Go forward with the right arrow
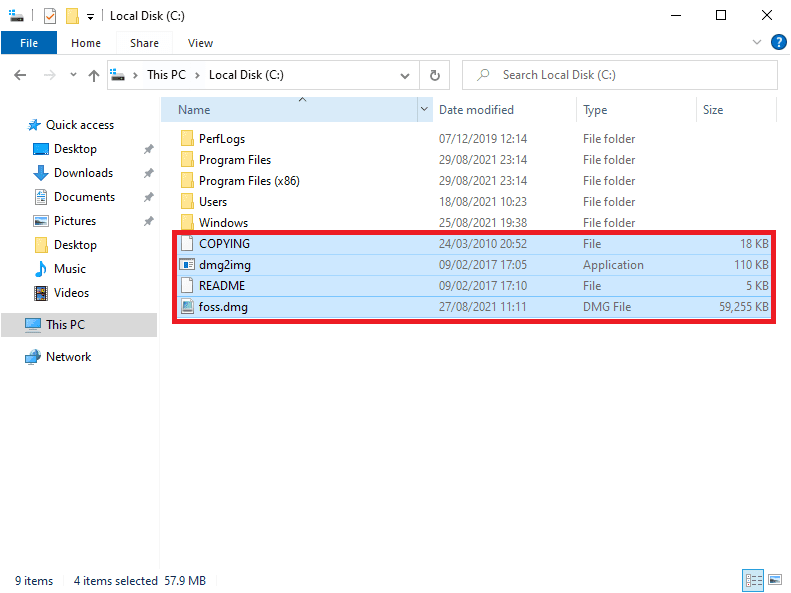791x593 pixels. click(49, 75)
